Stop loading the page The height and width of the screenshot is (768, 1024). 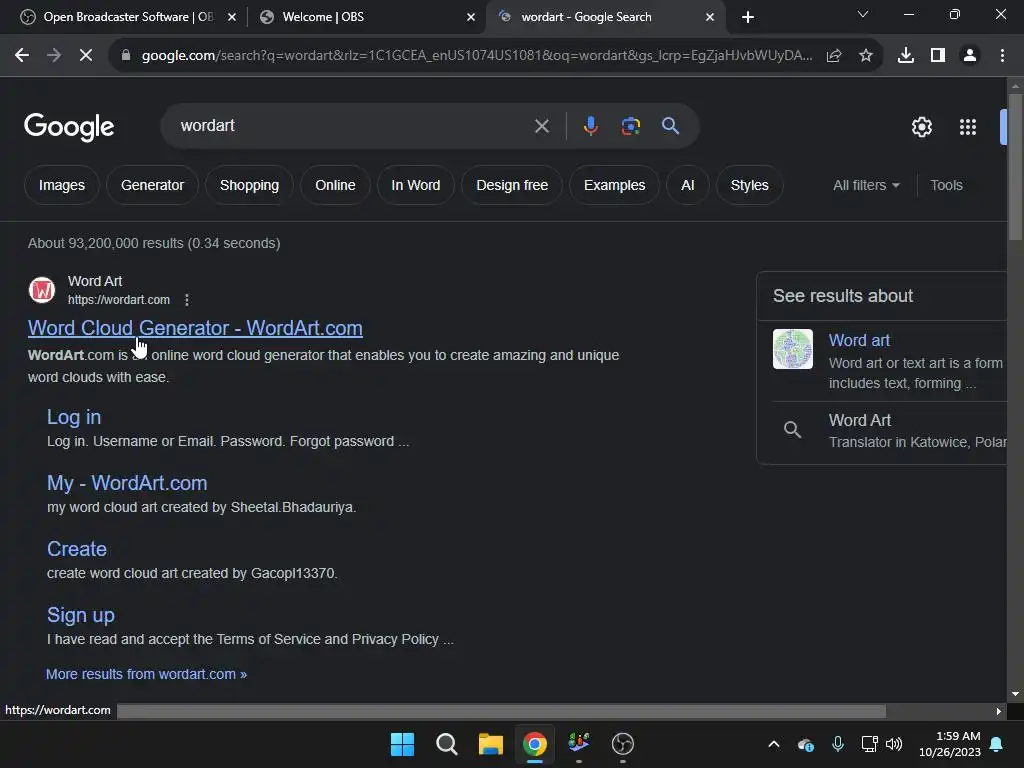86,56
